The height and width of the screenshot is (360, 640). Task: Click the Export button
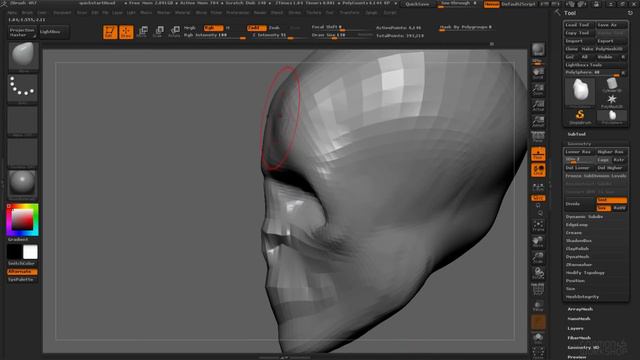(611, 41)
